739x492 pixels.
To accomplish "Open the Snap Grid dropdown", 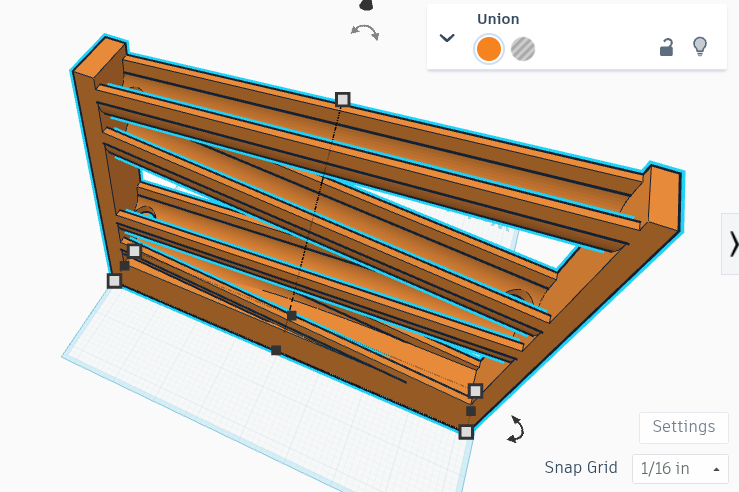I will [x=680, y=468].
